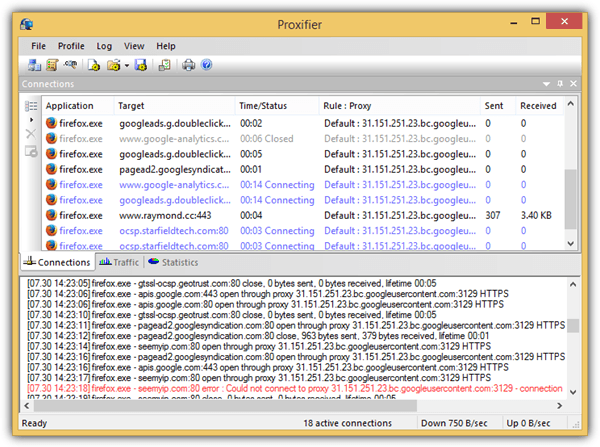Screen dimensions: 600x447
Task: Click the list view icon beside Application header
Action: [x=31, y=106]
